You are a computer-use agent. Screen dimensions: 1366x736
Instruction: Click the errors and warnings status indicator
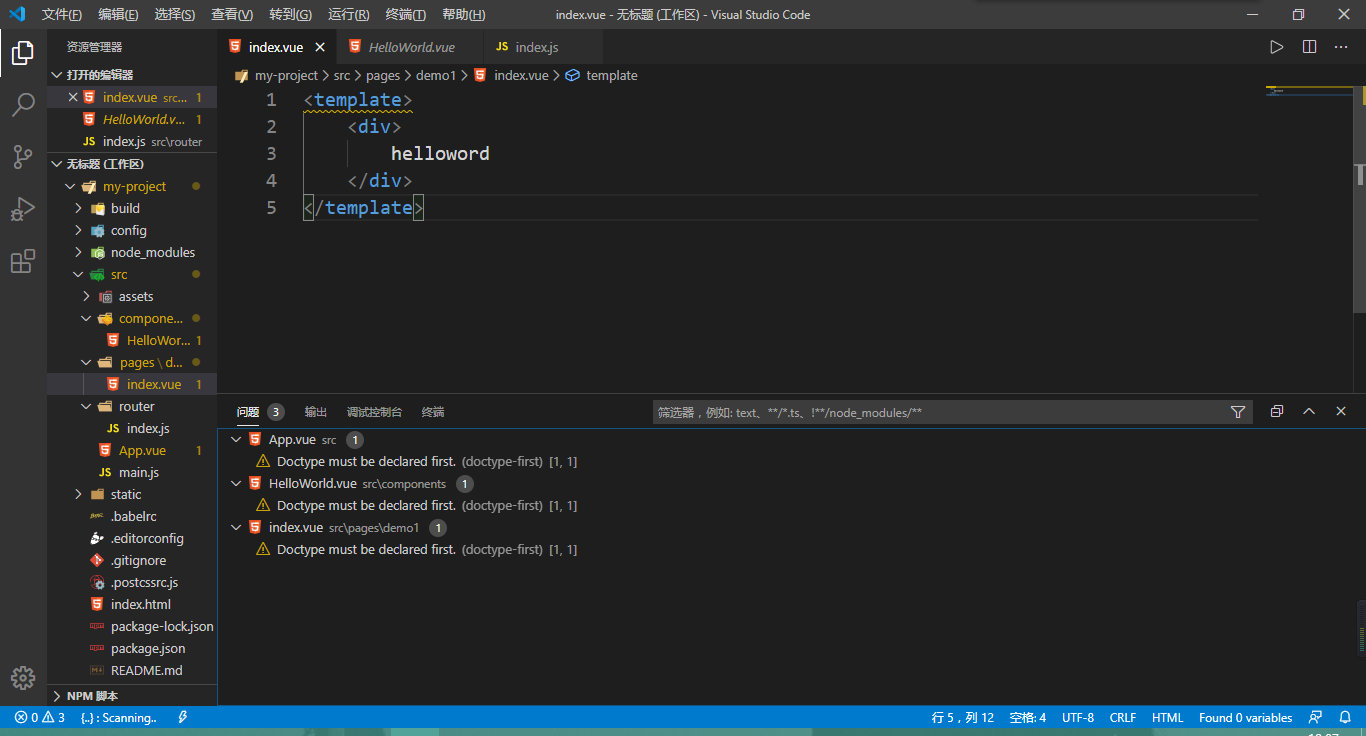[x=40, y=717]
